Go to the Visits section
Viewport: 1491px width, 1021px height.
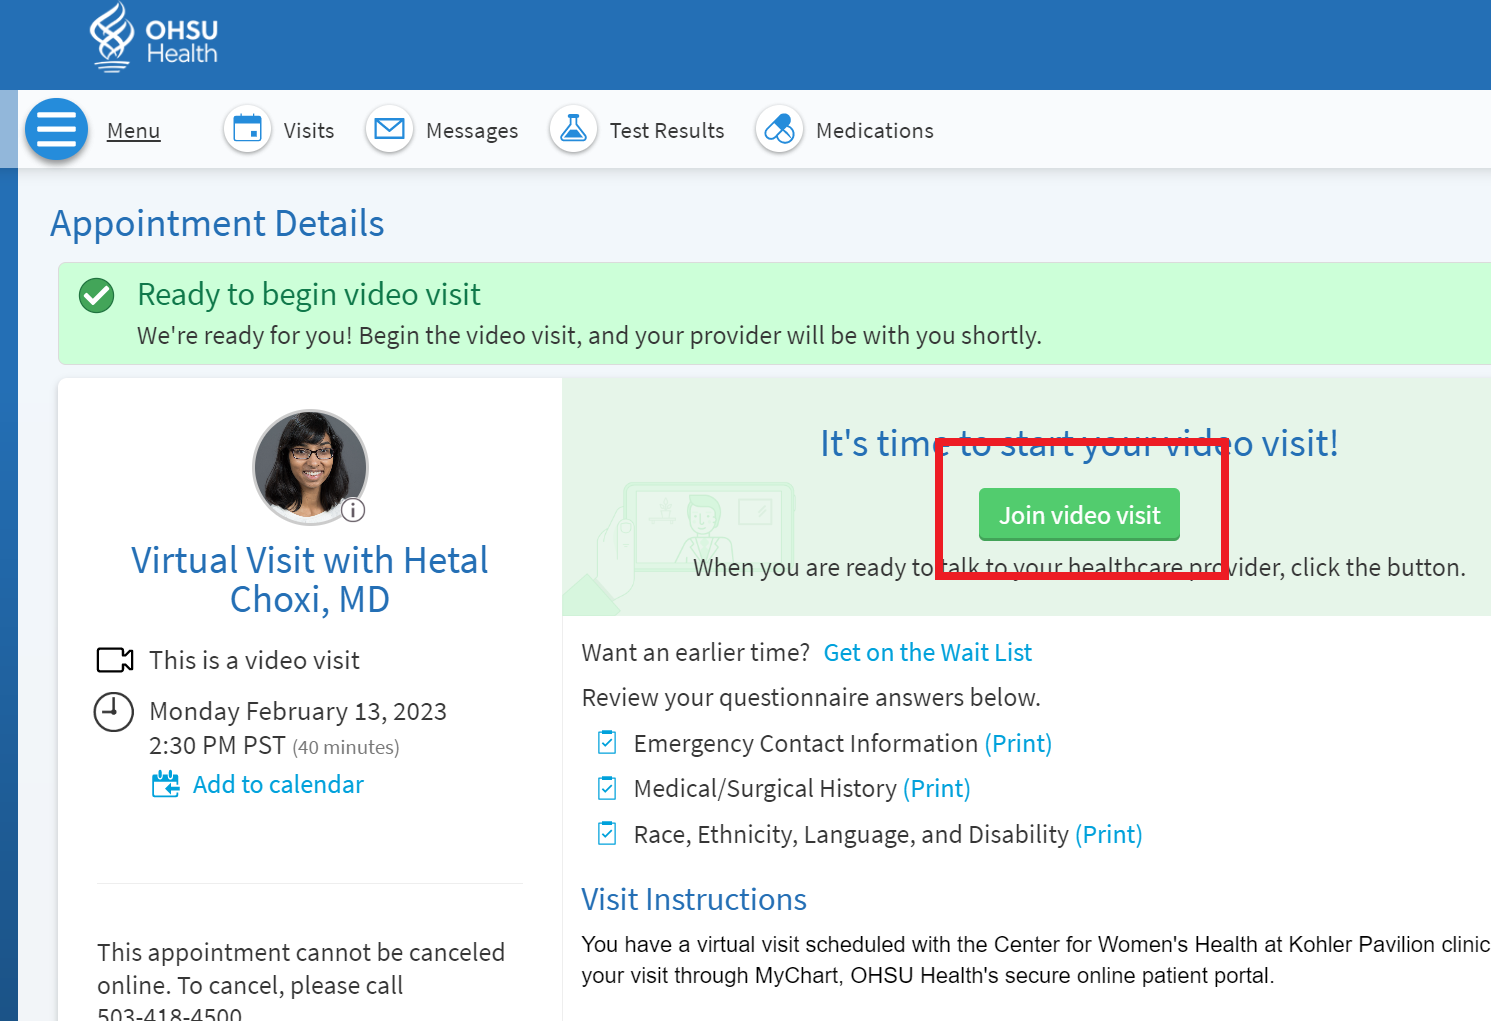pyautogui.click(x=308, y=131)
